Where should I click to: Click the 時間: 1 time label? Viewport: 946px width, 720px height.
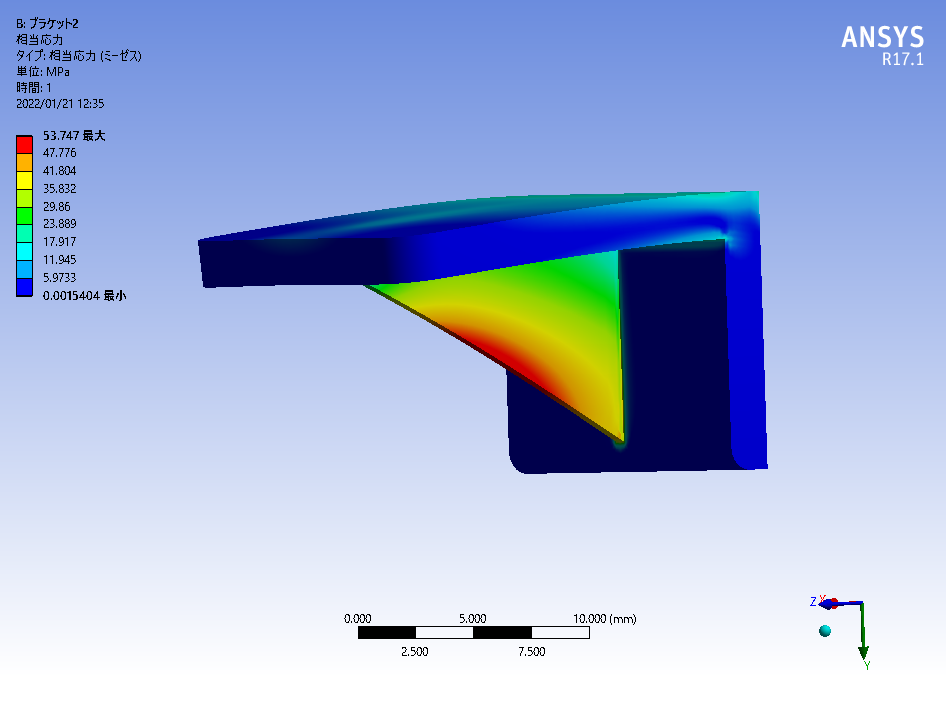(34, 88)
